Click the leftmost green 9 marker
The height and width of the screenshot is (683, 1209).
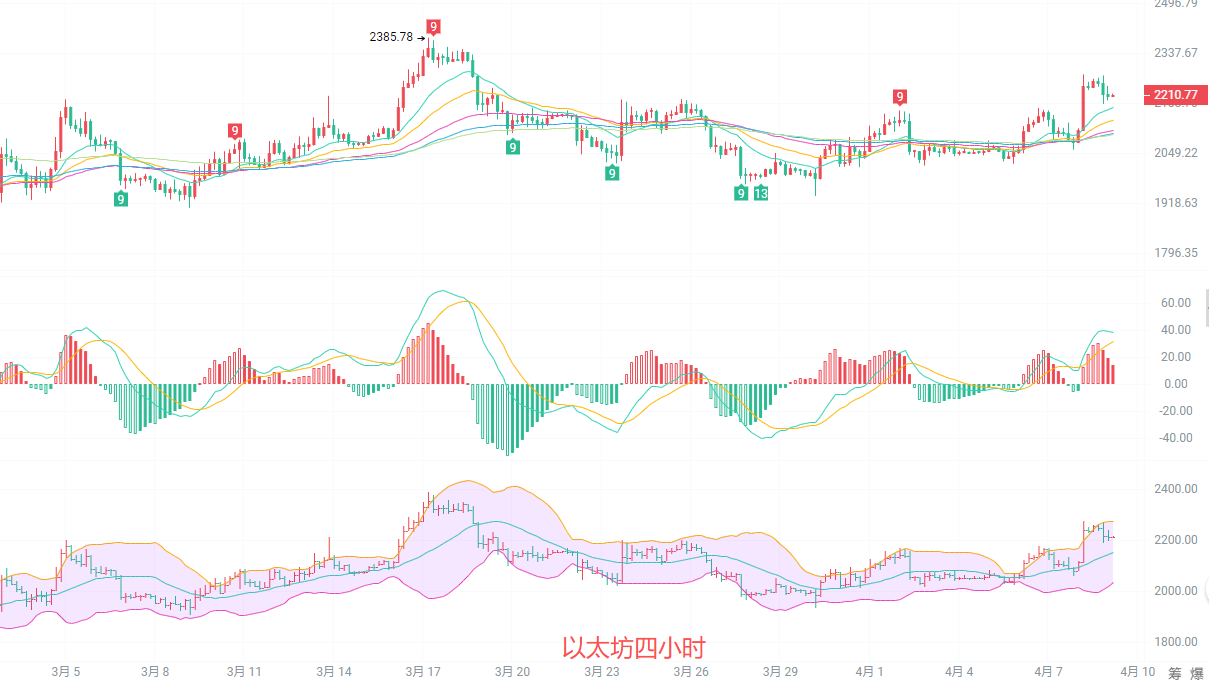point(121,199)
